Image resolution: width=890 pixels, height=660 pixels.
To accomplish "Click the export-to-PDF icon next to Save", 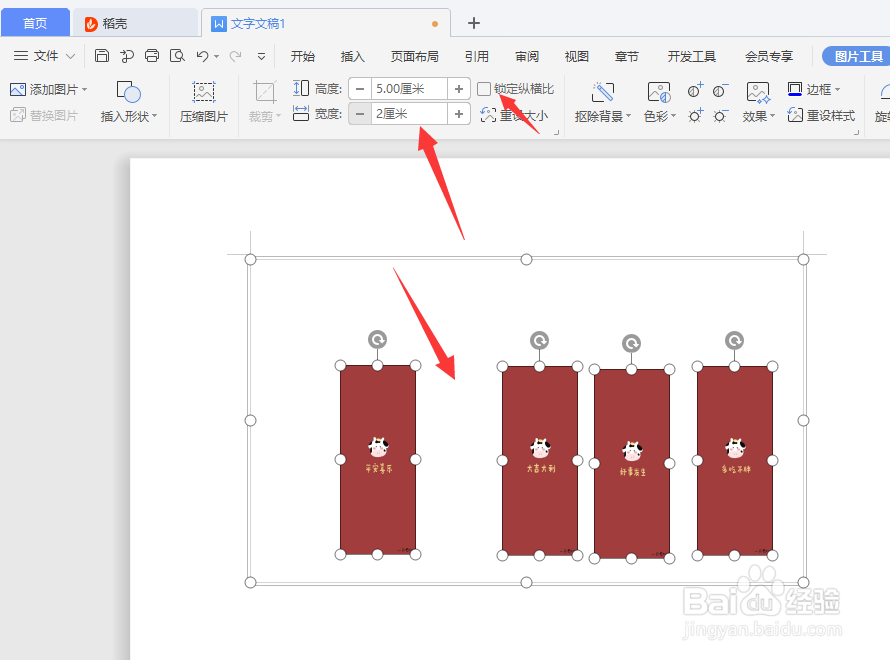I will [x=127, y=56].
